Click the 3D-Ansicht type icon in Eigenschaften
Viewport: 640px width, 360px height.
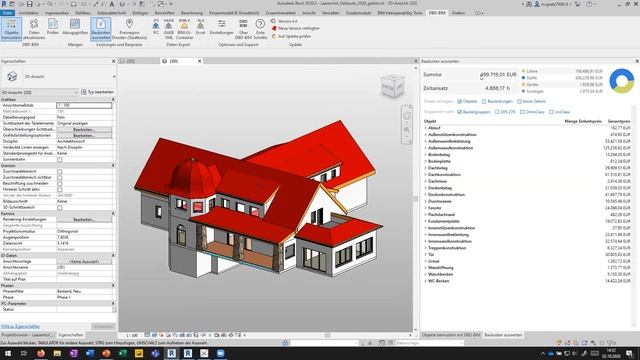(12, 76)
